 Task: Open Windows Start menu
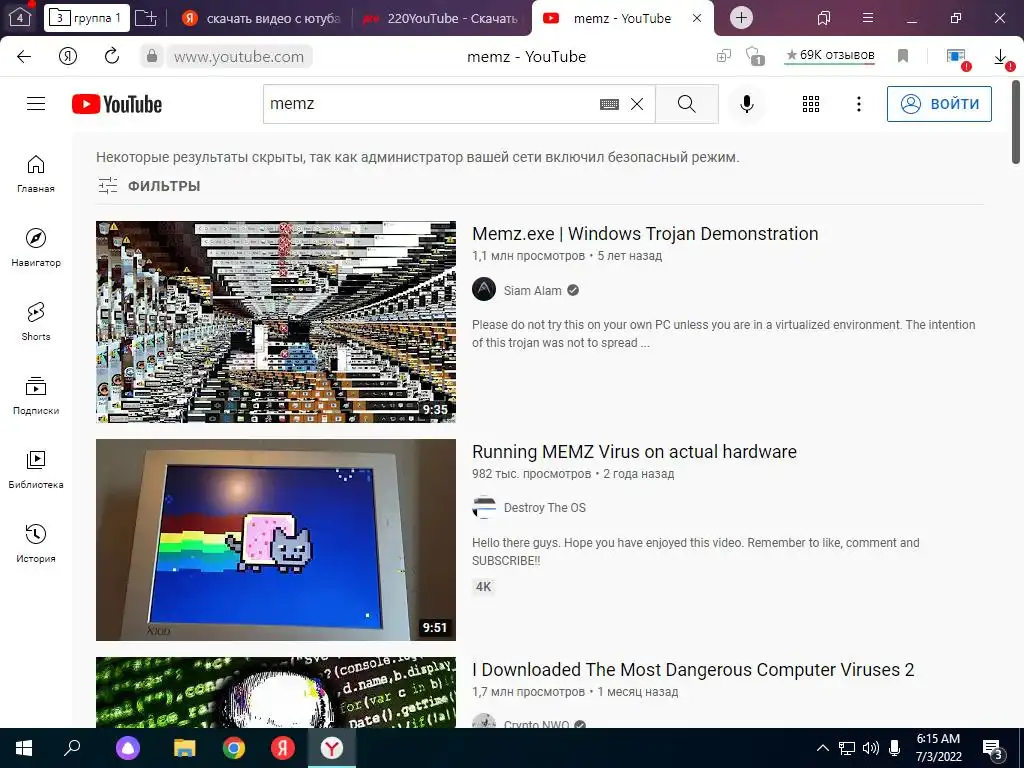coord(24,748)
